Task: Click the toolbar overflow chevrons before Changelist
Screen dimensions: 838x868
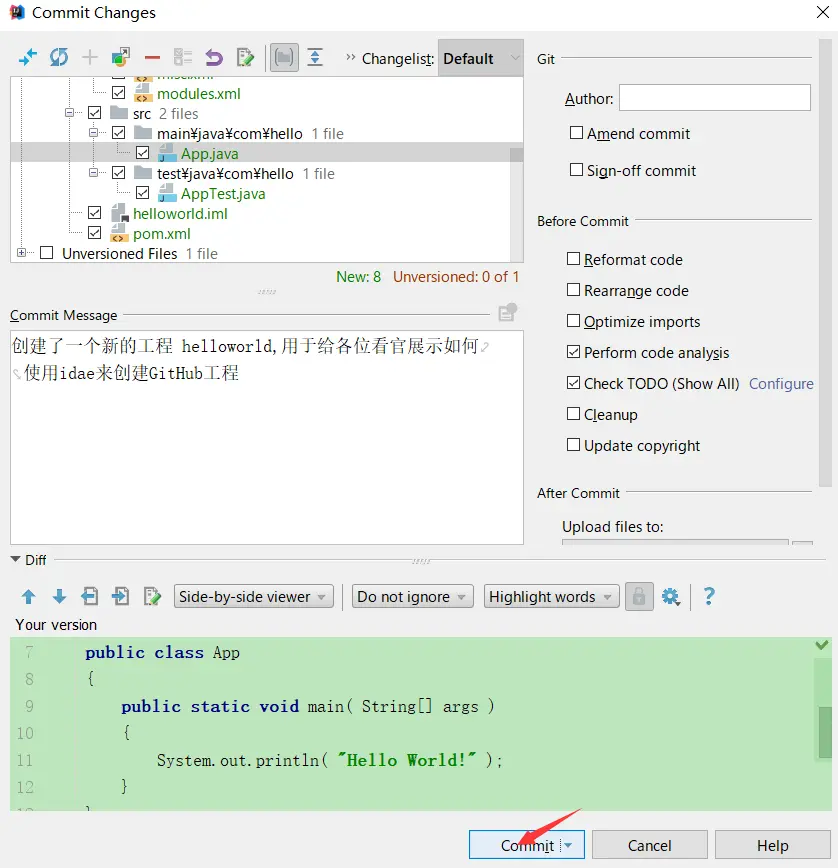Action: (350, 57)
